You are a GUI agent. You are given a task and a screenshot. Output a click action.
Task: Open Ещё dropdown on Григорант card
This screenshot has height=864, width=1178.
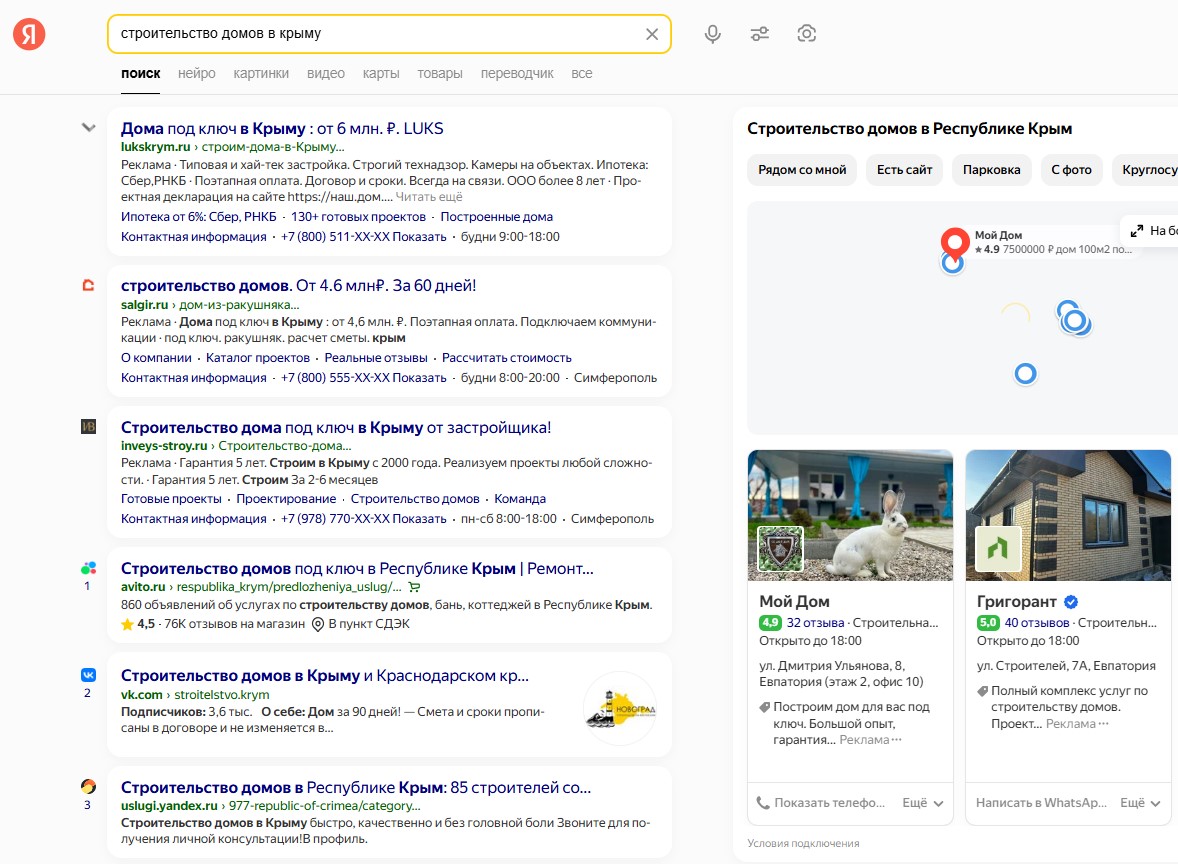[x=1140, y=803]
